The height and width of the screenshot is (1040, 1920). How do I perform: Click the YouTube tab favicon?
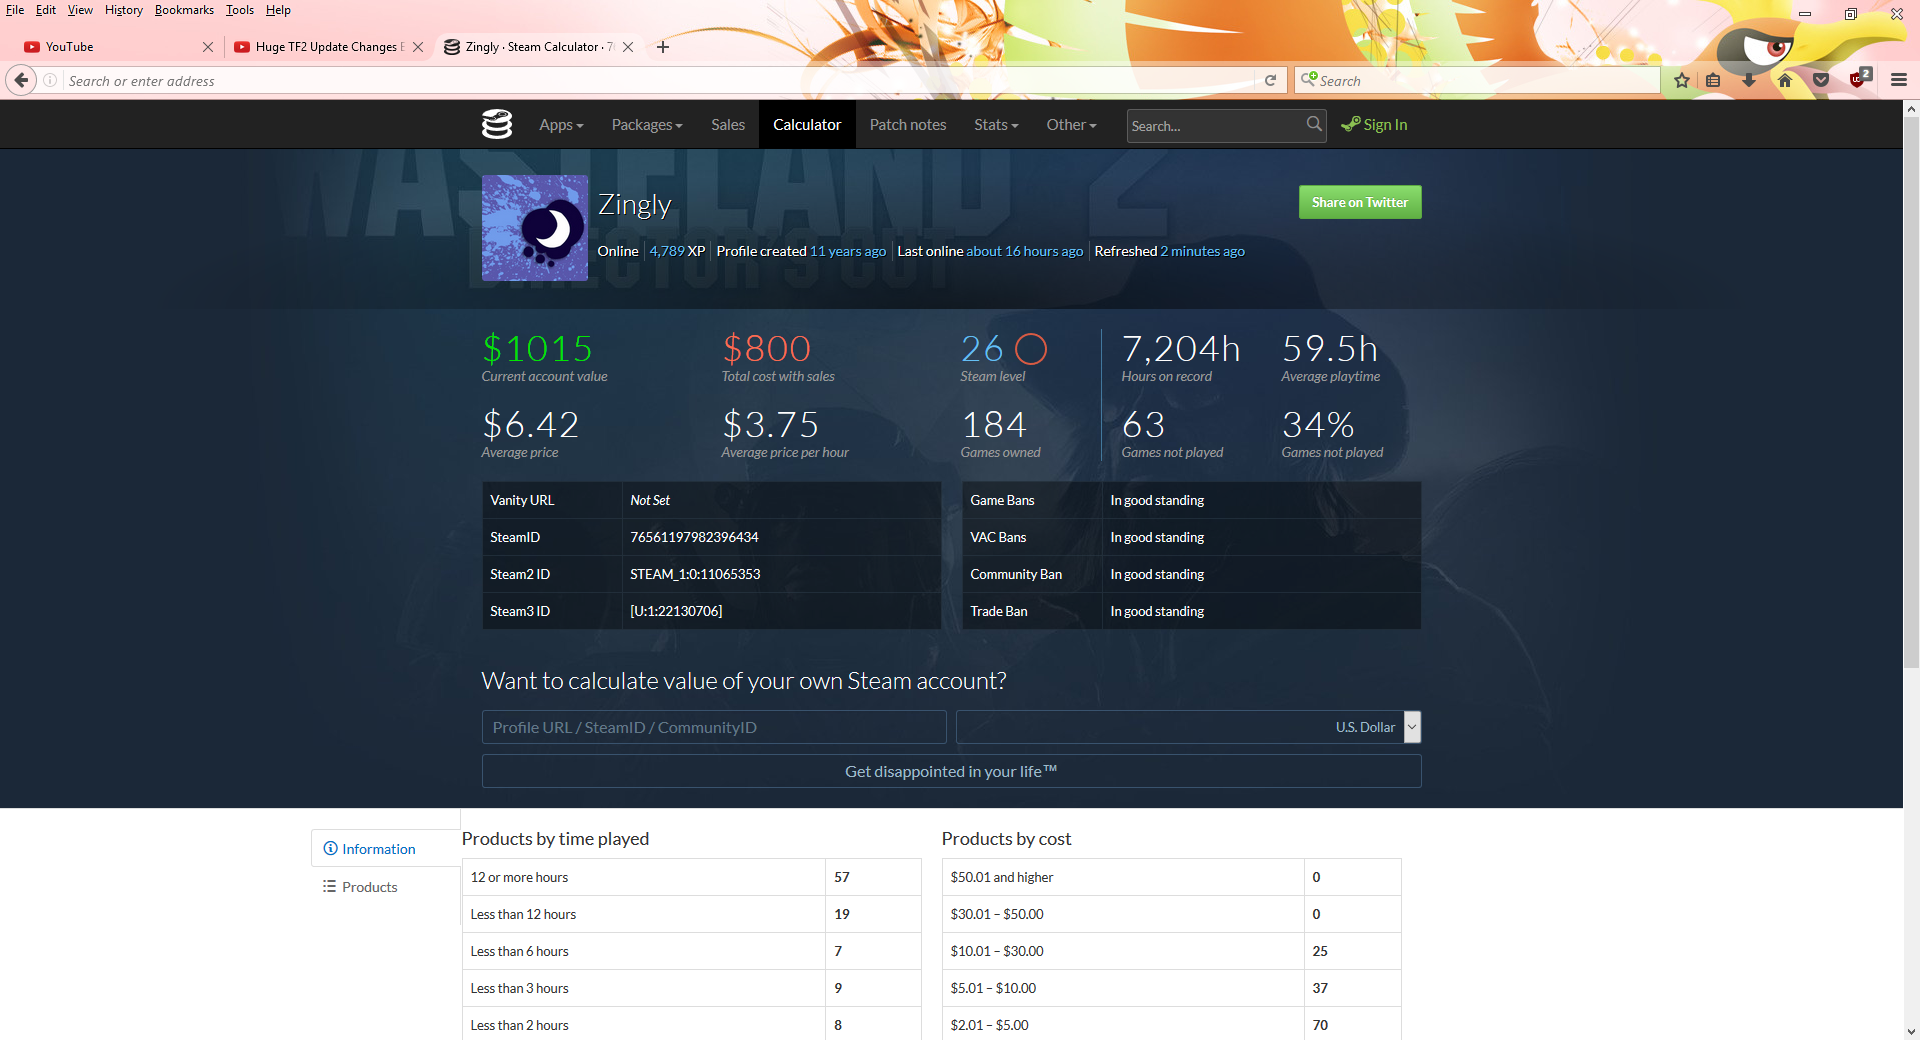click(32, 47)
